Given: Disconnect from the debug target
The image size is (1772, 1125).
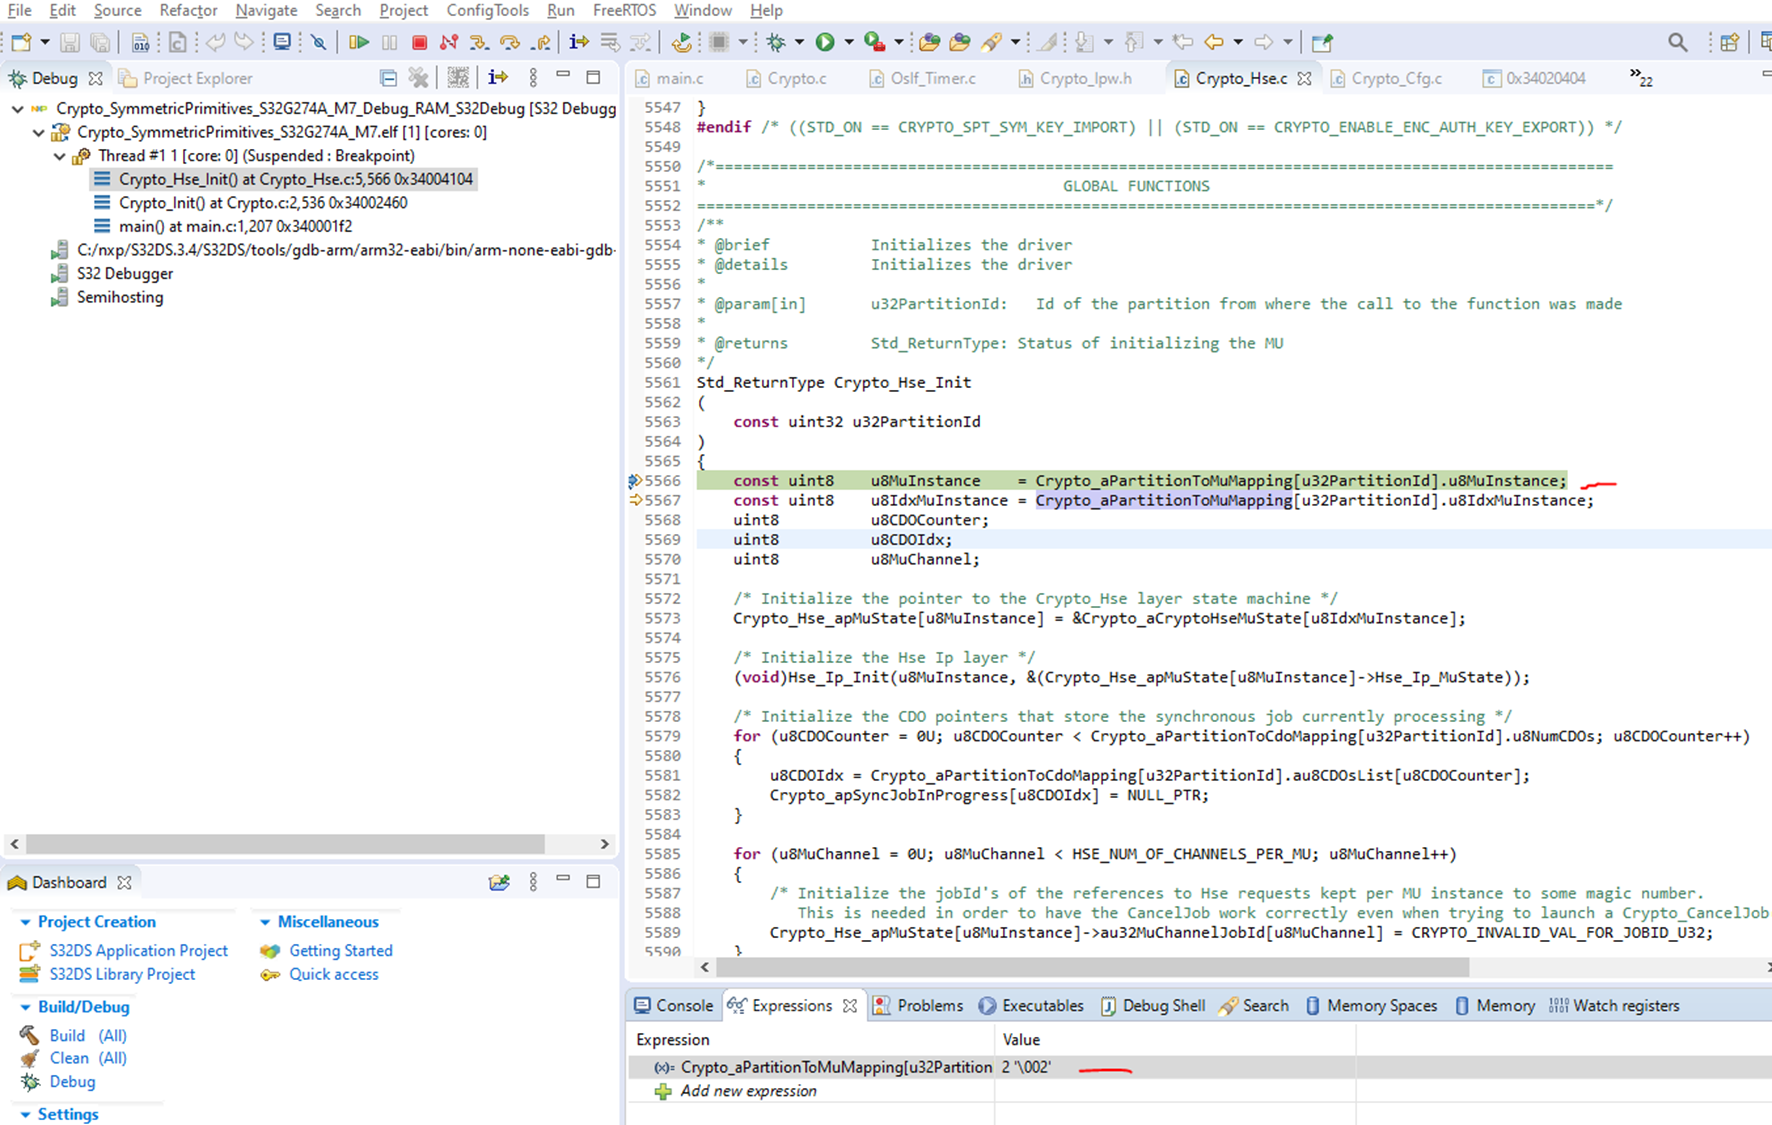Looking at the screenshot, I should tap(448, 42).
